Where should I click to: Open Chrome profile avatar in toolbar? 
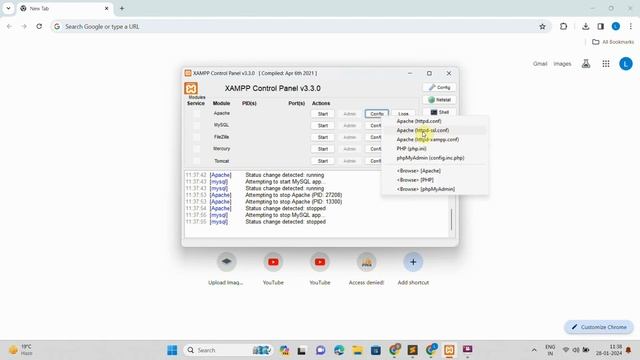coord(616,27)
